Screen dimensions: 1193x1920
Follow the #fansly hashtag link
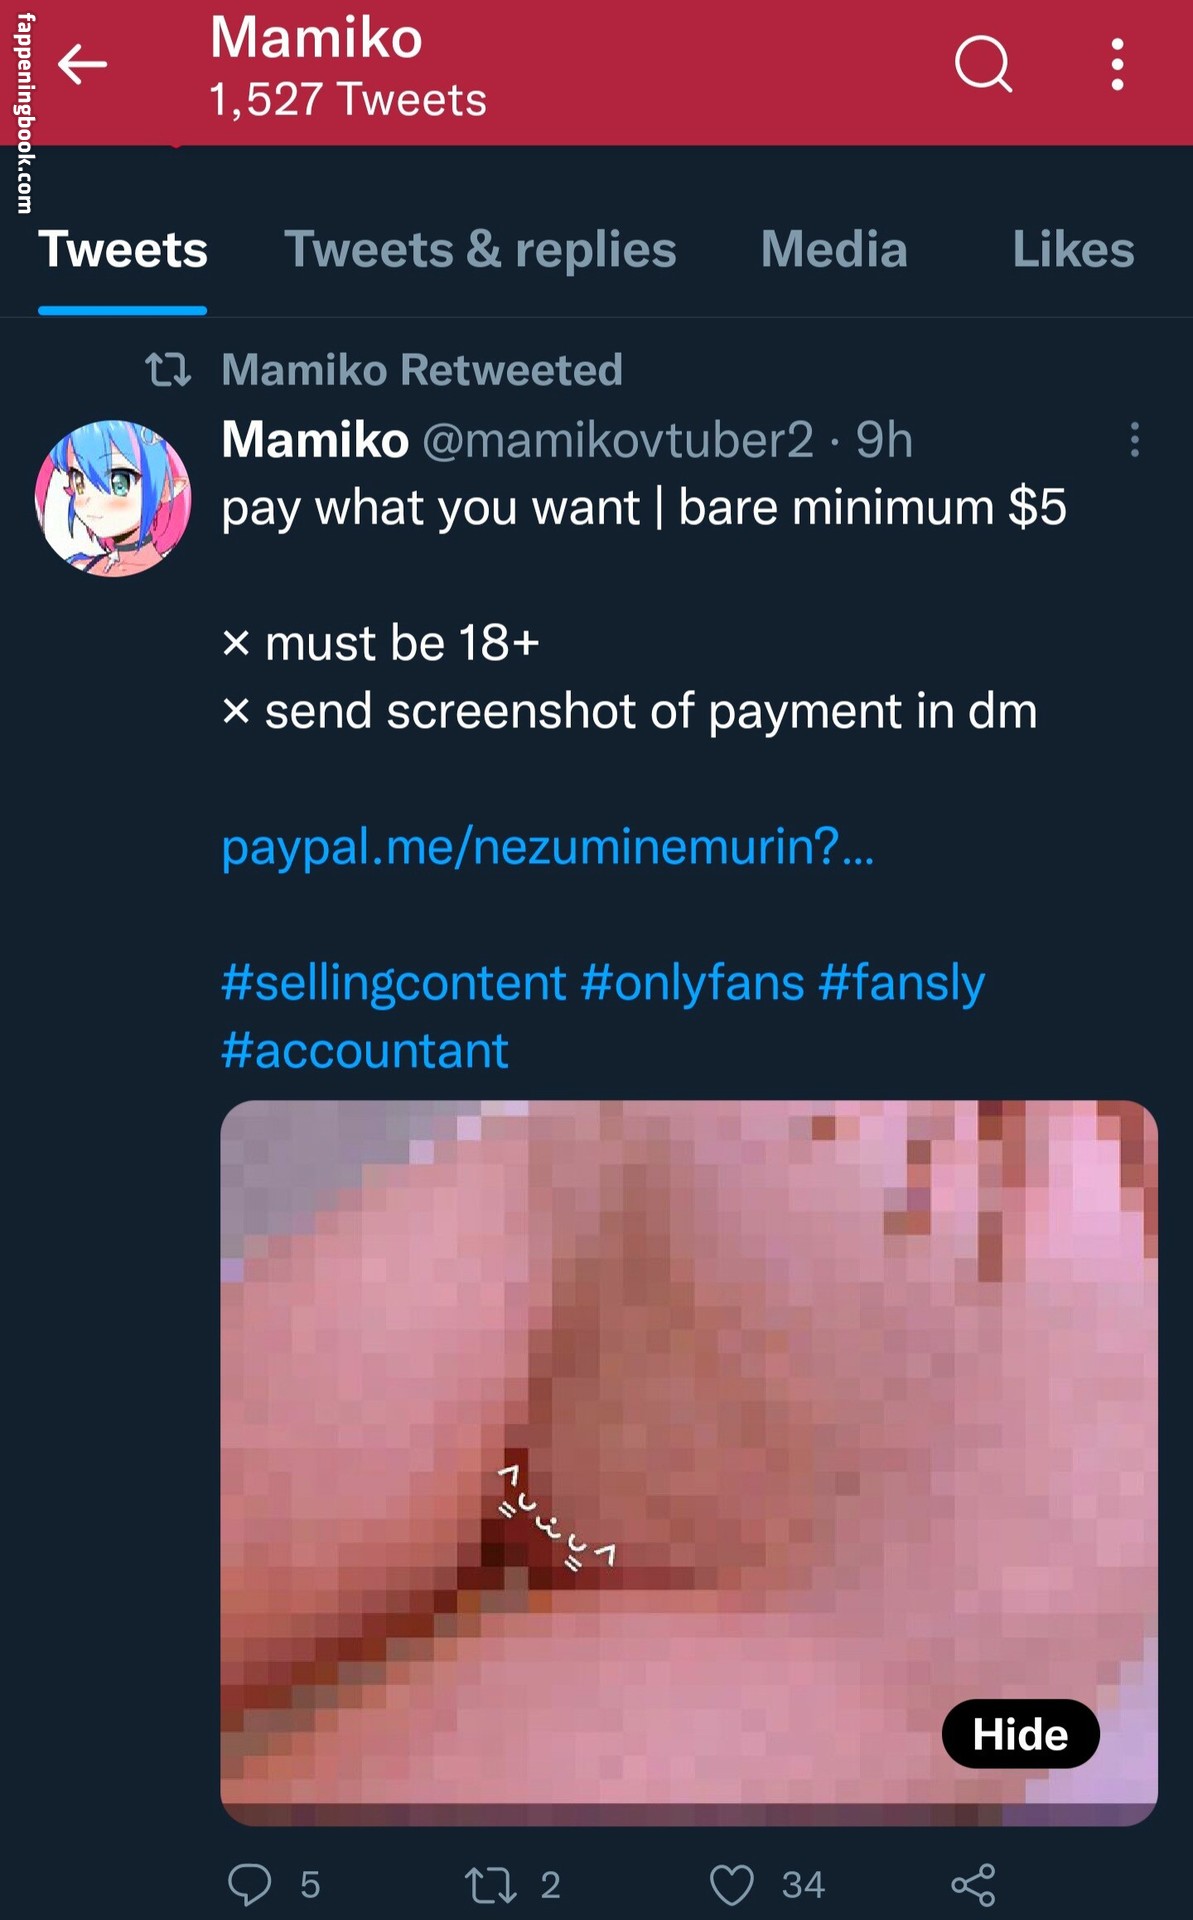[x=901, y=982]
